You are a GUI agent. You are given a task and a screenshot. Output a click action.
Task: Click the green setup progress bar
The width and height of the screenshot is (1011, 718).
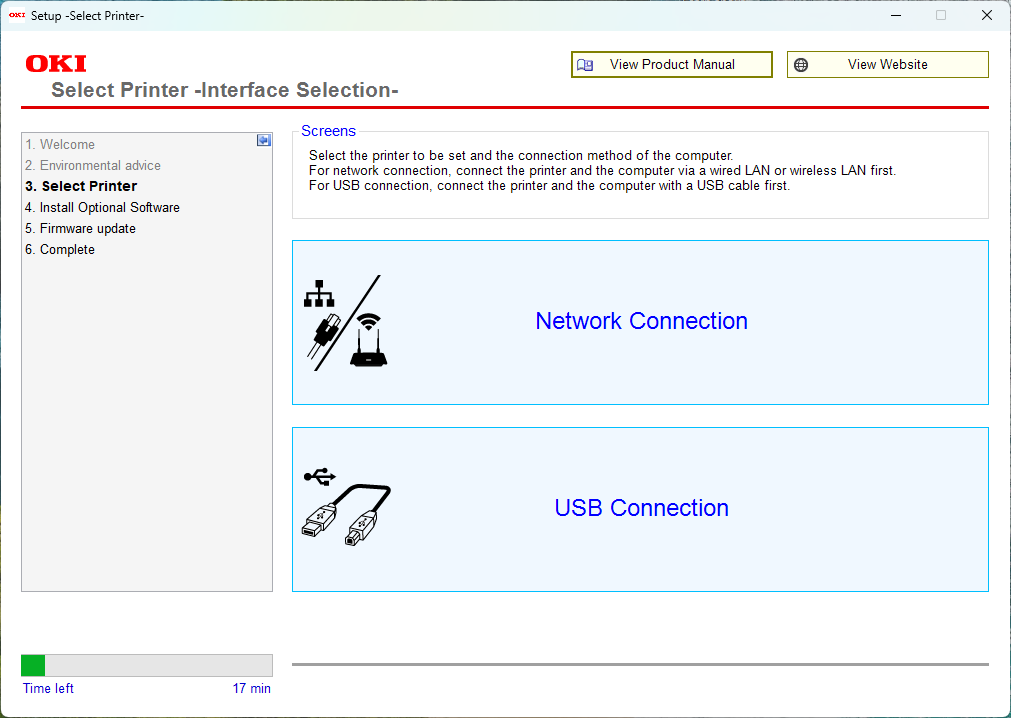(147, 665)
